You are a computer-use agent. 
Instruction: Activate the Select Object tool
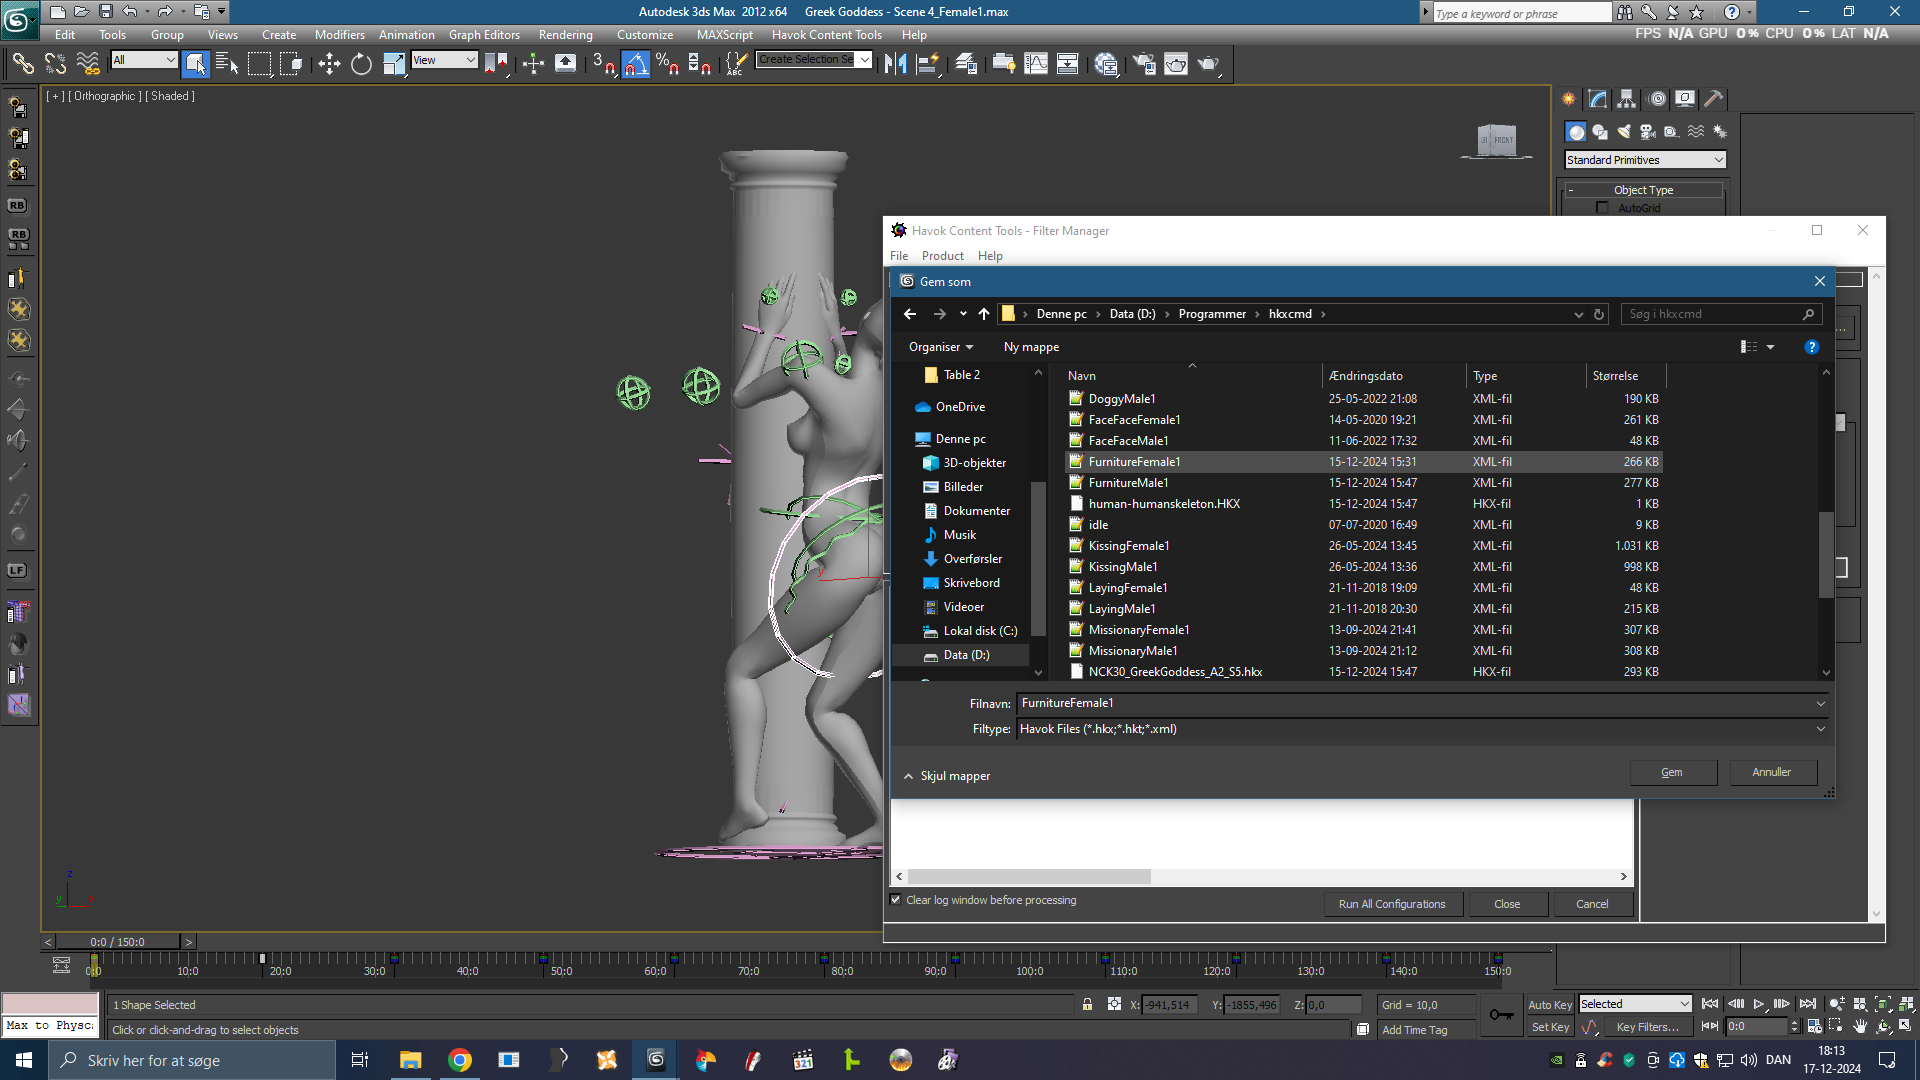(196, 64)
